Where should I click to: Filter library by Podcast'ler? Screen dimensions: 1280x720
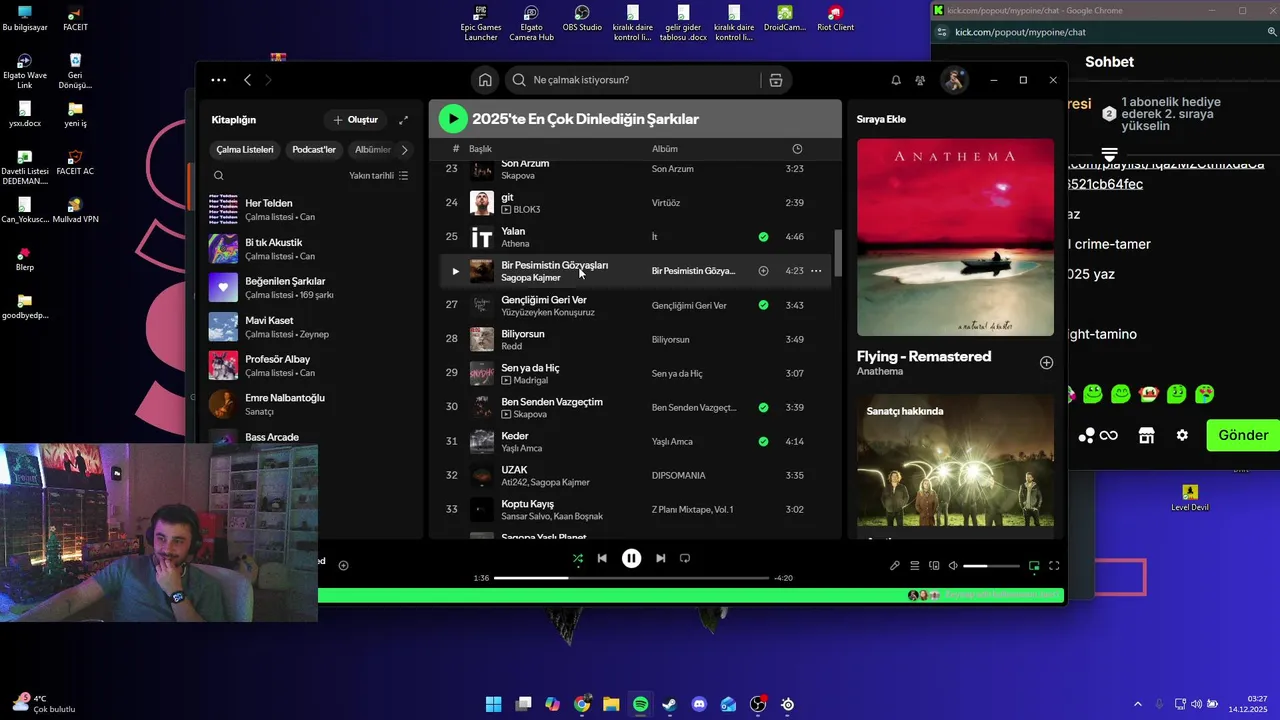tap(314, 150)
